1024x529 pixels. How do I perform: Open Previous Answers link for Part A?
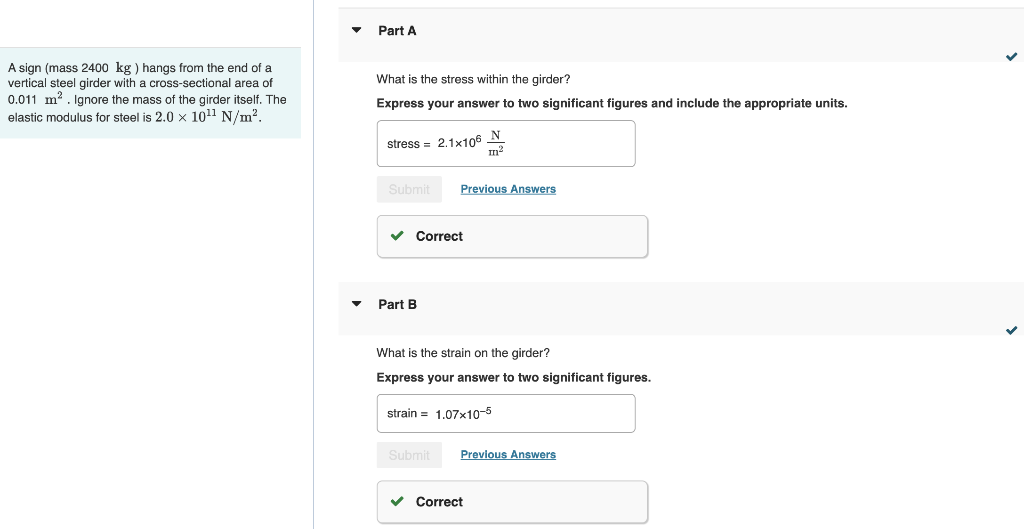point(508,189)
